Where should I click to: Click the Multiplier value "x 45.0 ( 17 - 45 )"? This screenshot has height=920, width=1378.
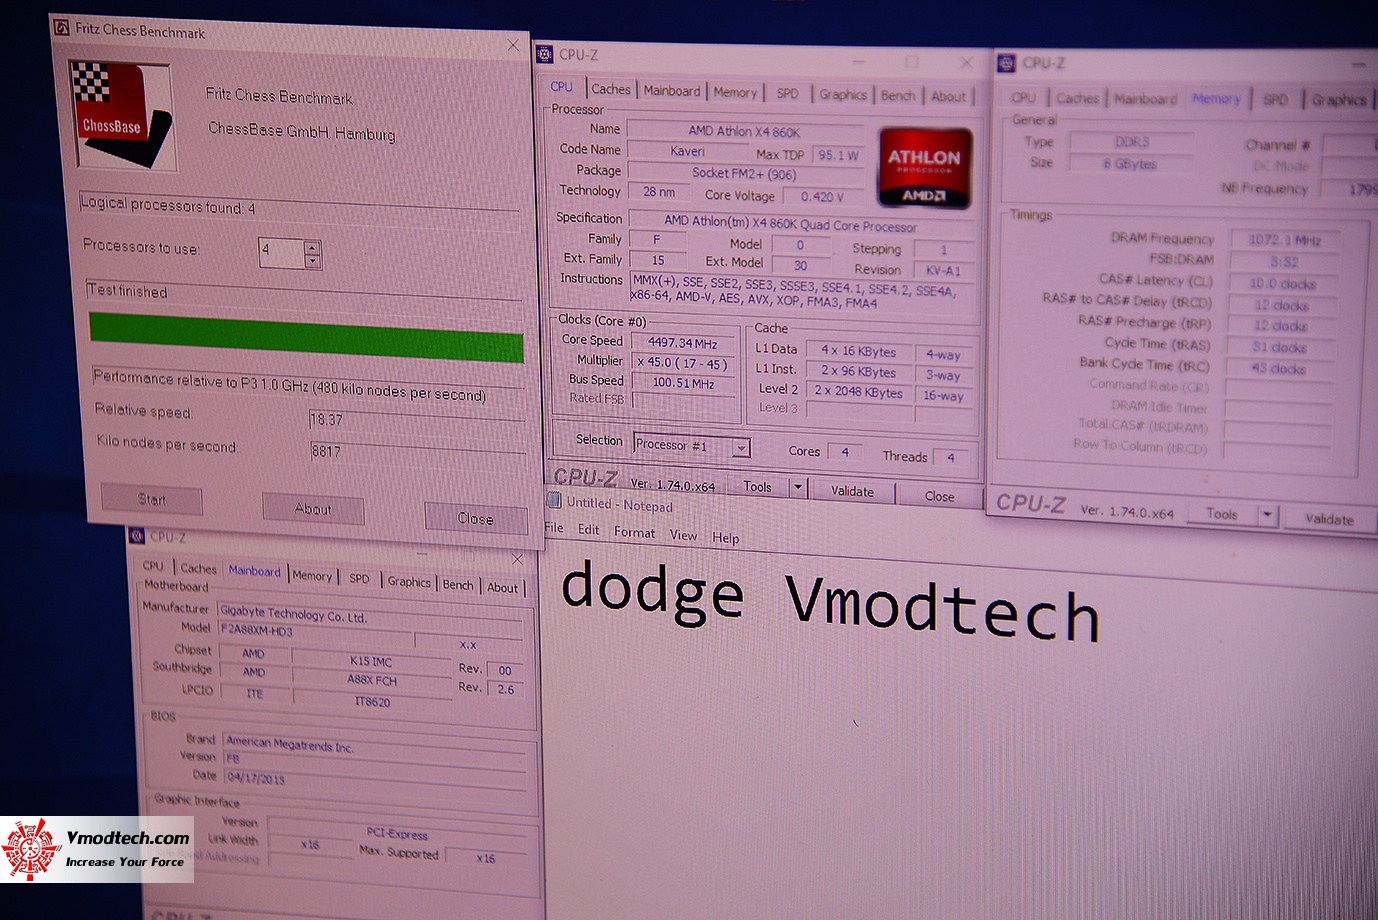684,363
